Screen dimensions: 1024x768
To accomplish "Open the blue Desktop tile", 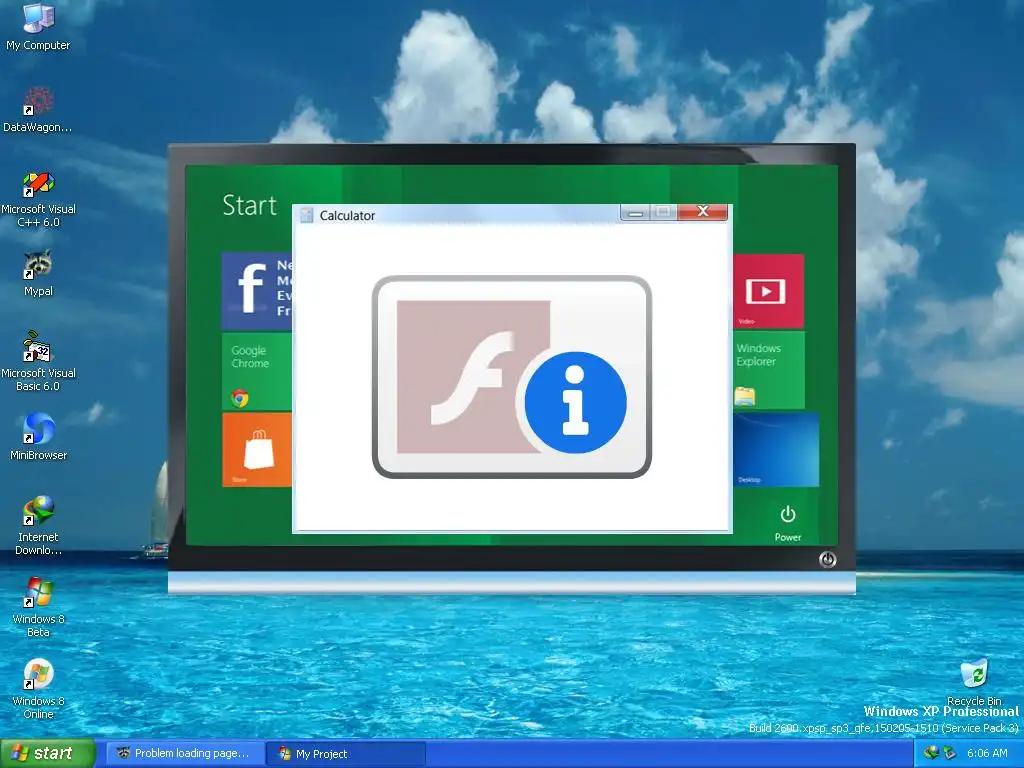I will (775, 449).
